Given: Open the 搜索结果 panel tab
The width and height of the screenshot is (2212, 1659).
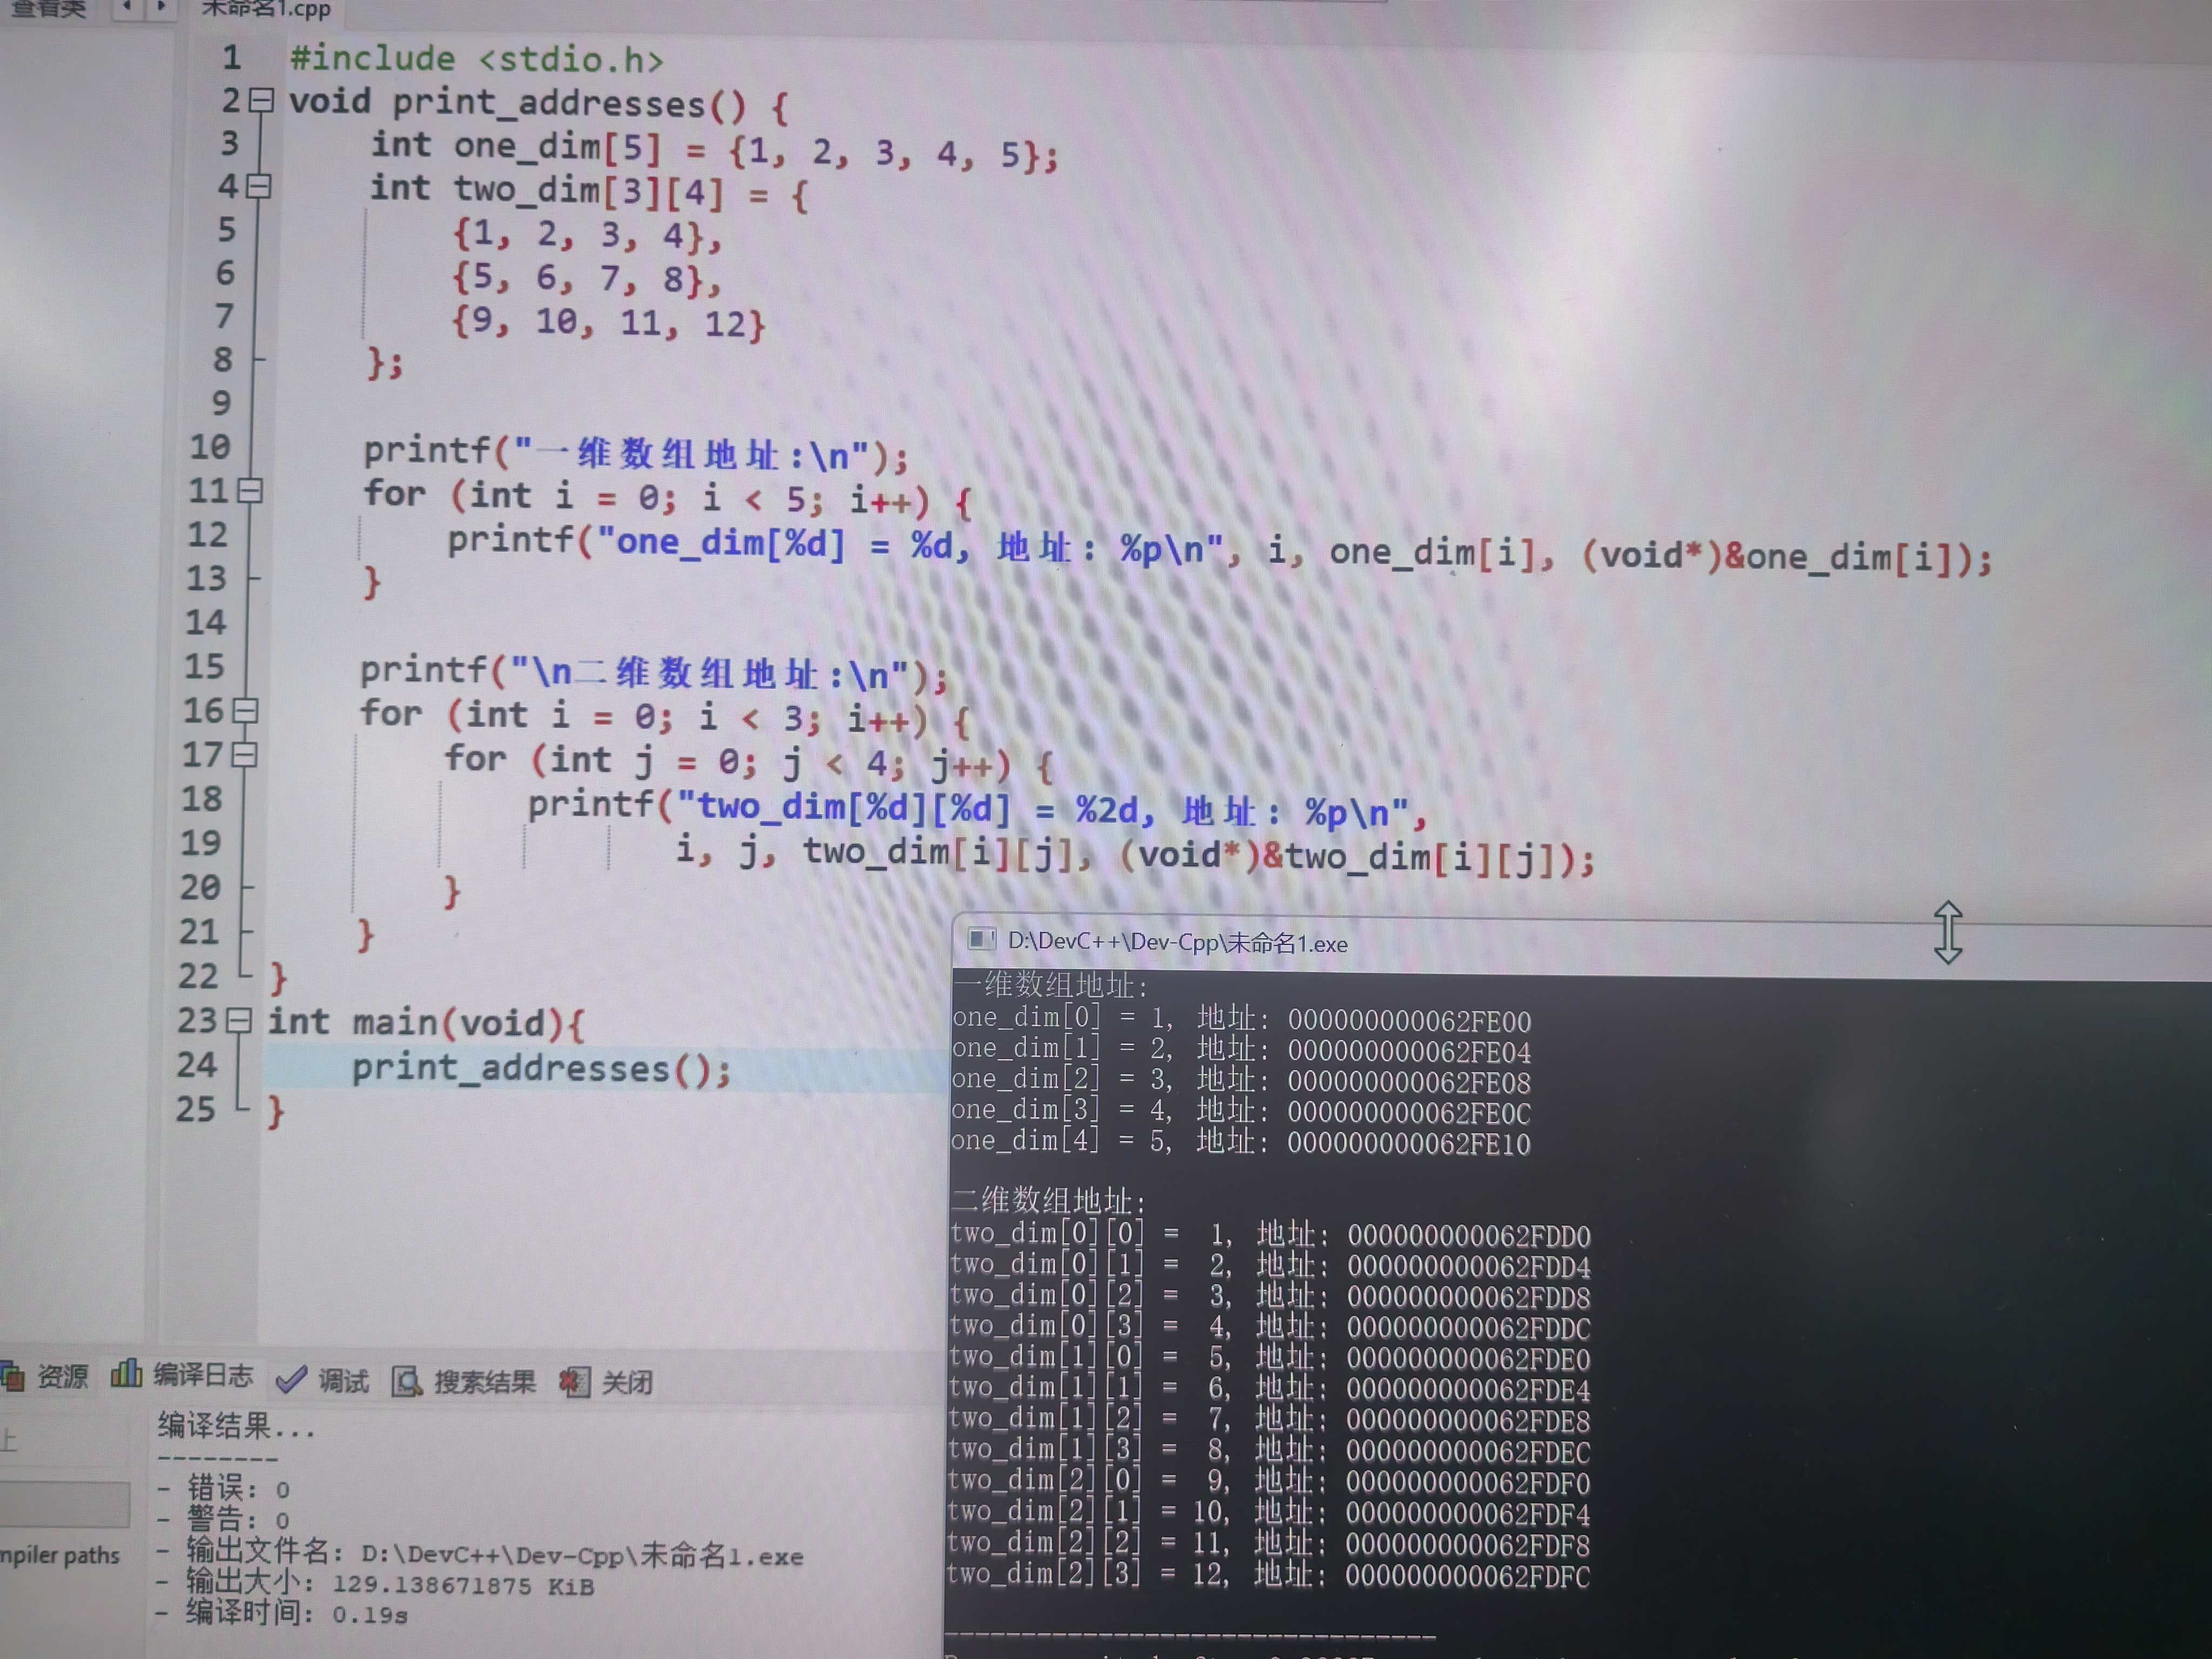Looking at the screenshot, I should (x=484, y=1382).
